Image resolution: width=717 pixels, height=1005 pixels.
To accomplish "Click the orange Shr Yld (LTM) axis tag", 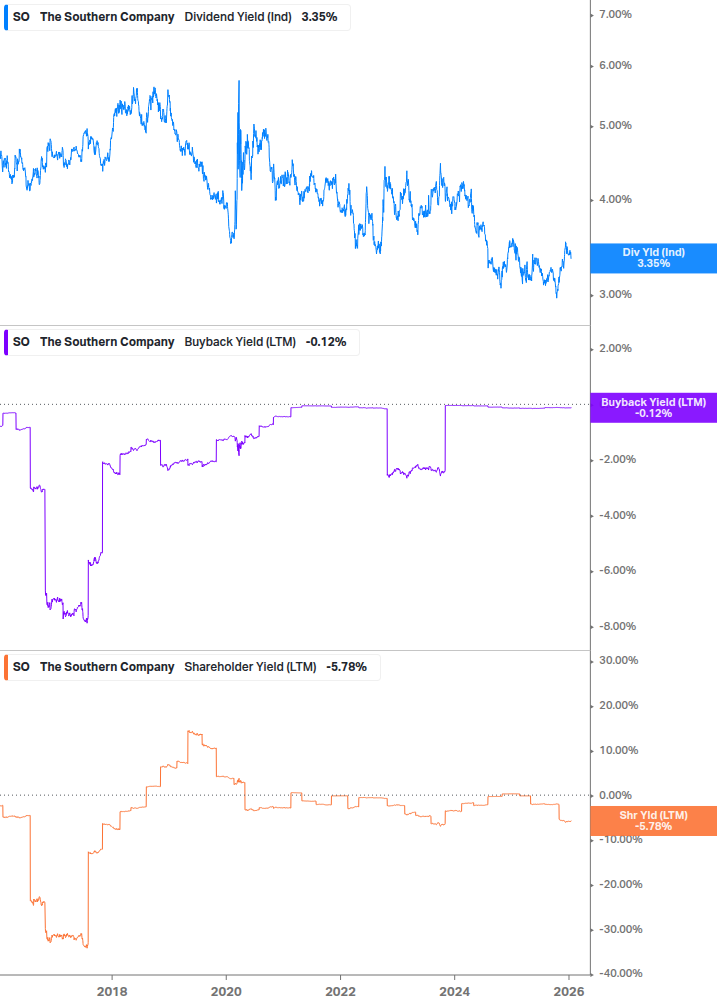I will tap(654, 821).
